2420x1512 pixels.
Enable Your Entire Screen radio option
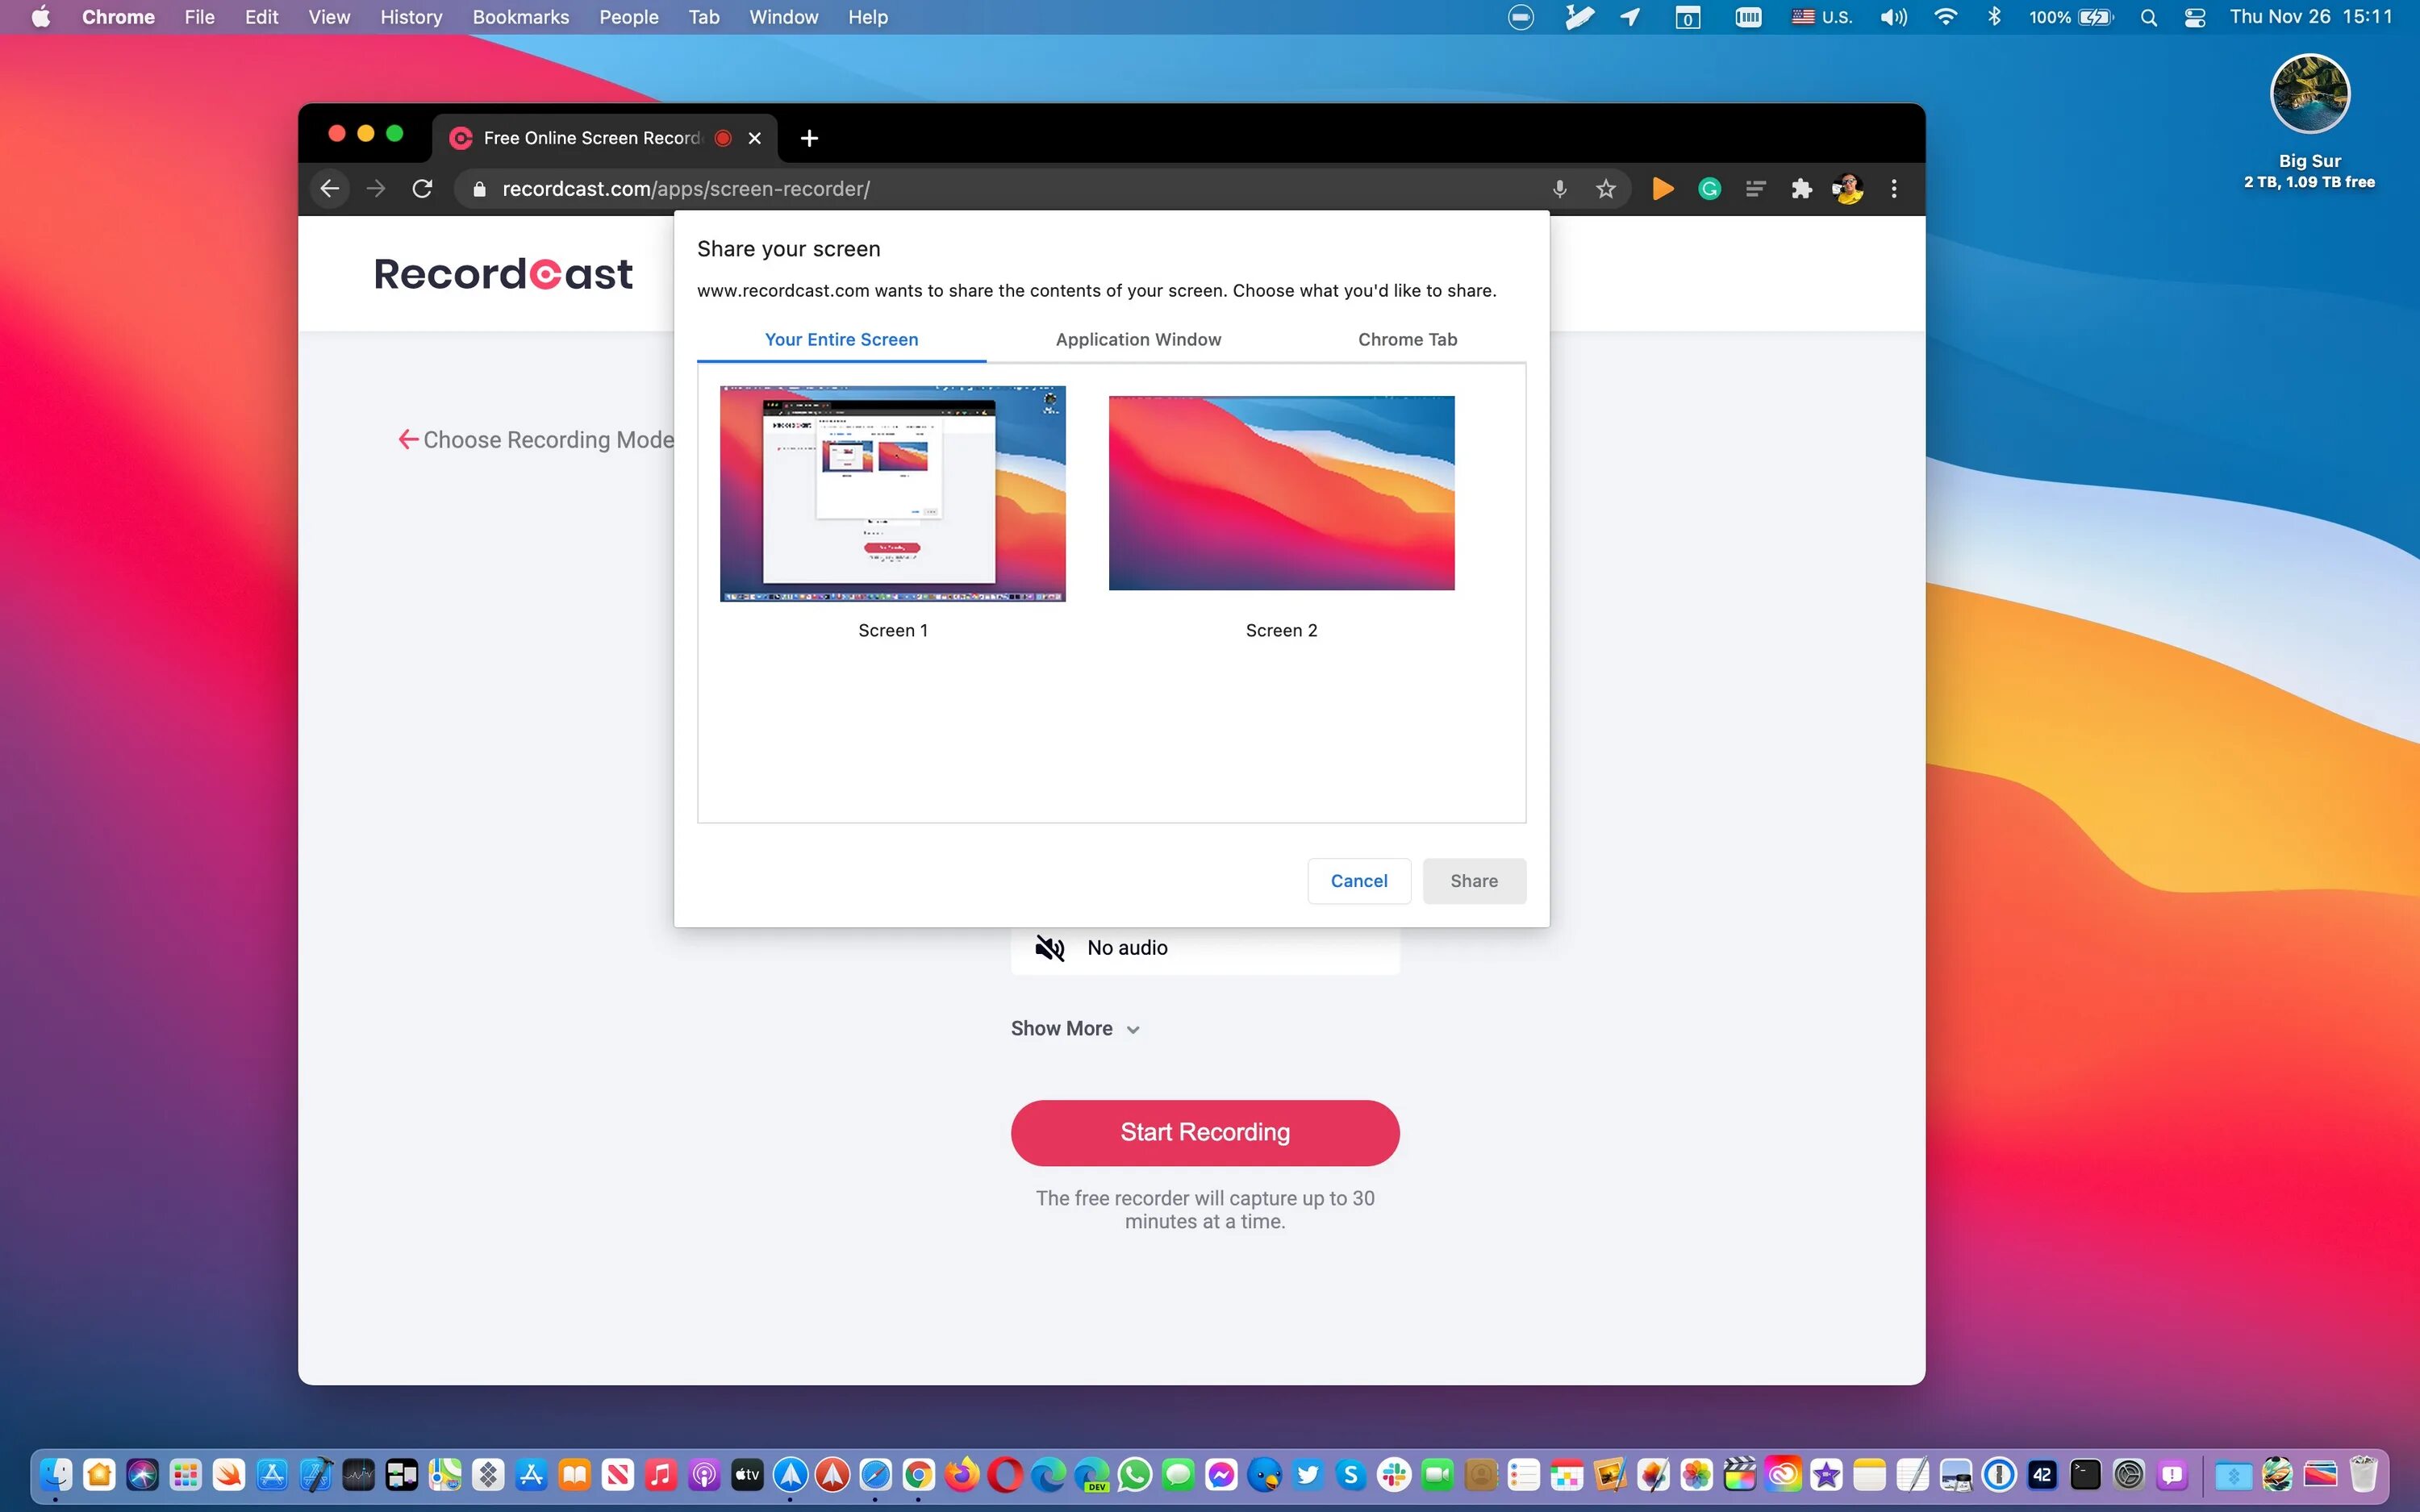click(x=841, y=339)
